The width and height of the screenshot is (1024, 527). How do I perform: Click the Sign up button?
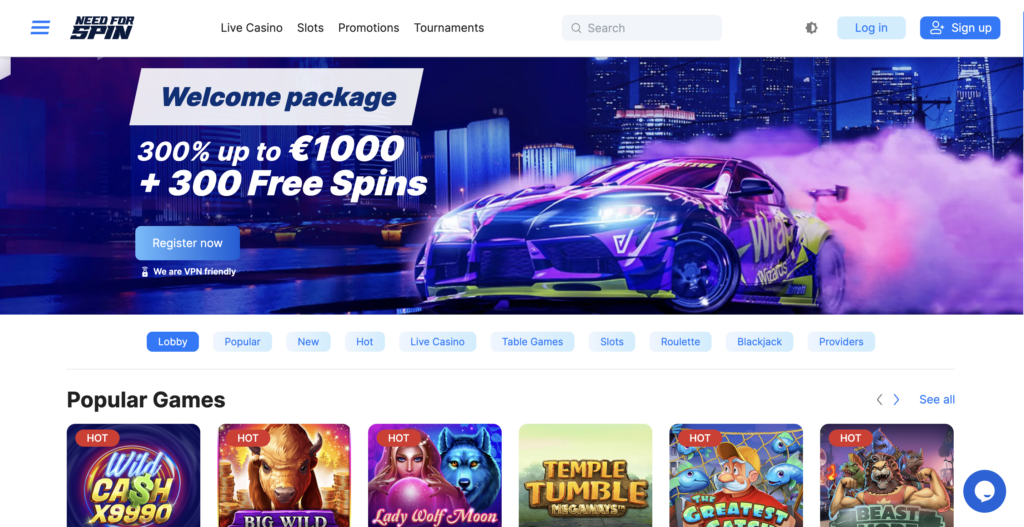(x=960, y=28)
